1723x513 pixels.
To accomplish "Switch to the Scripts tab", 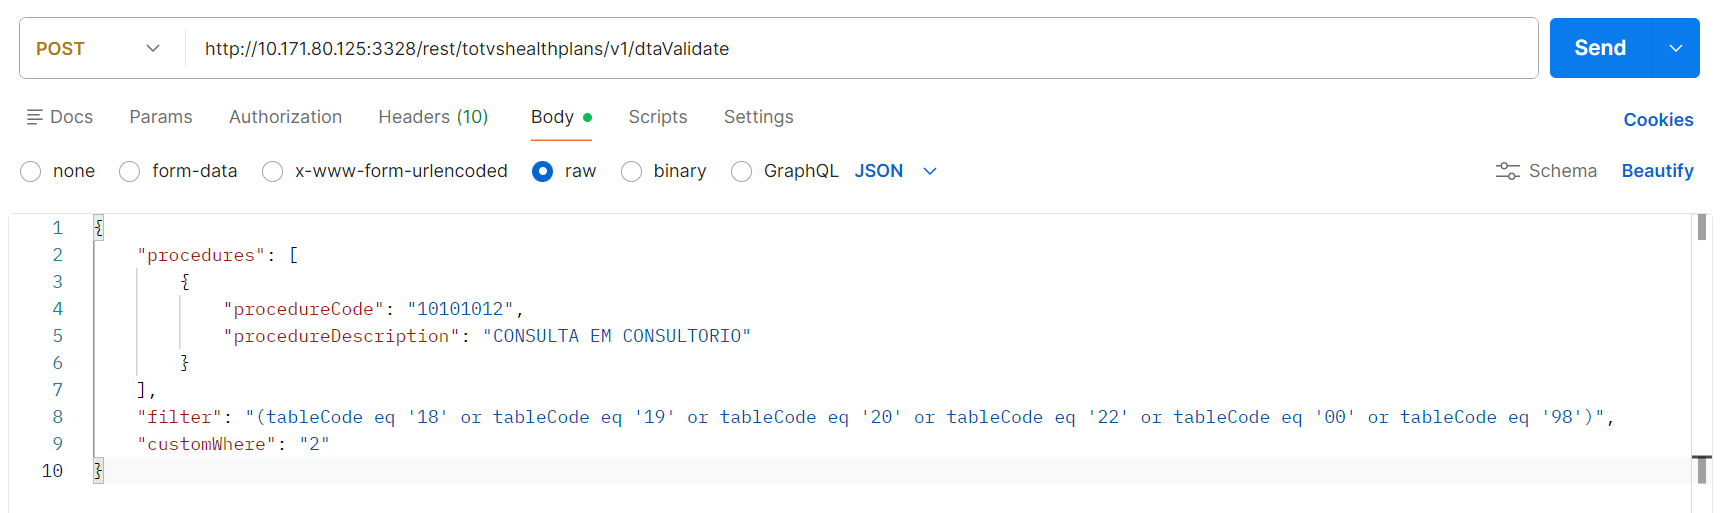I will point(658,117).
